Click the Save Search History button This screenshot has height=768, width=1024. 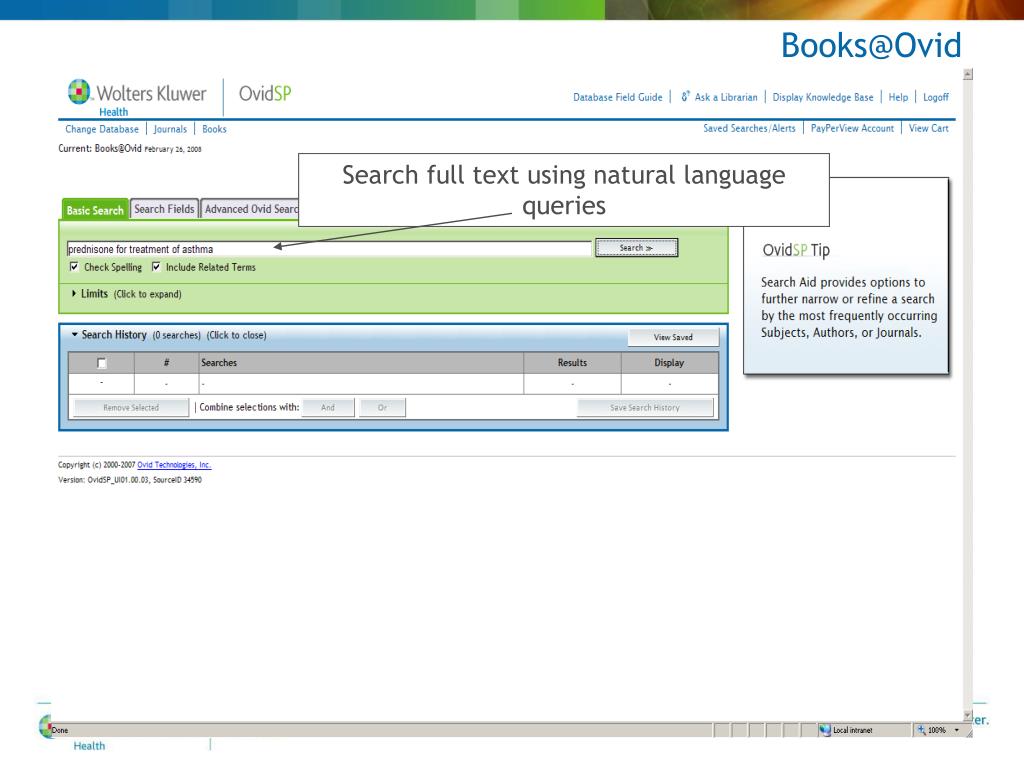645,408
